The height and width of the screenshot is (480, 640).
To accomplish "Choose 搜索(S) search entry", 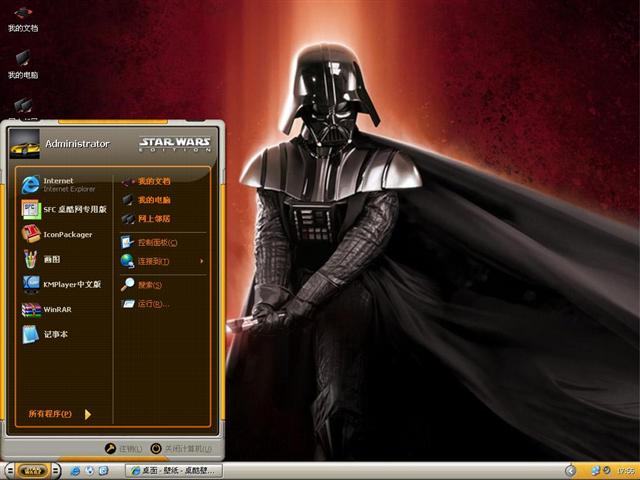I will [141, 285].
